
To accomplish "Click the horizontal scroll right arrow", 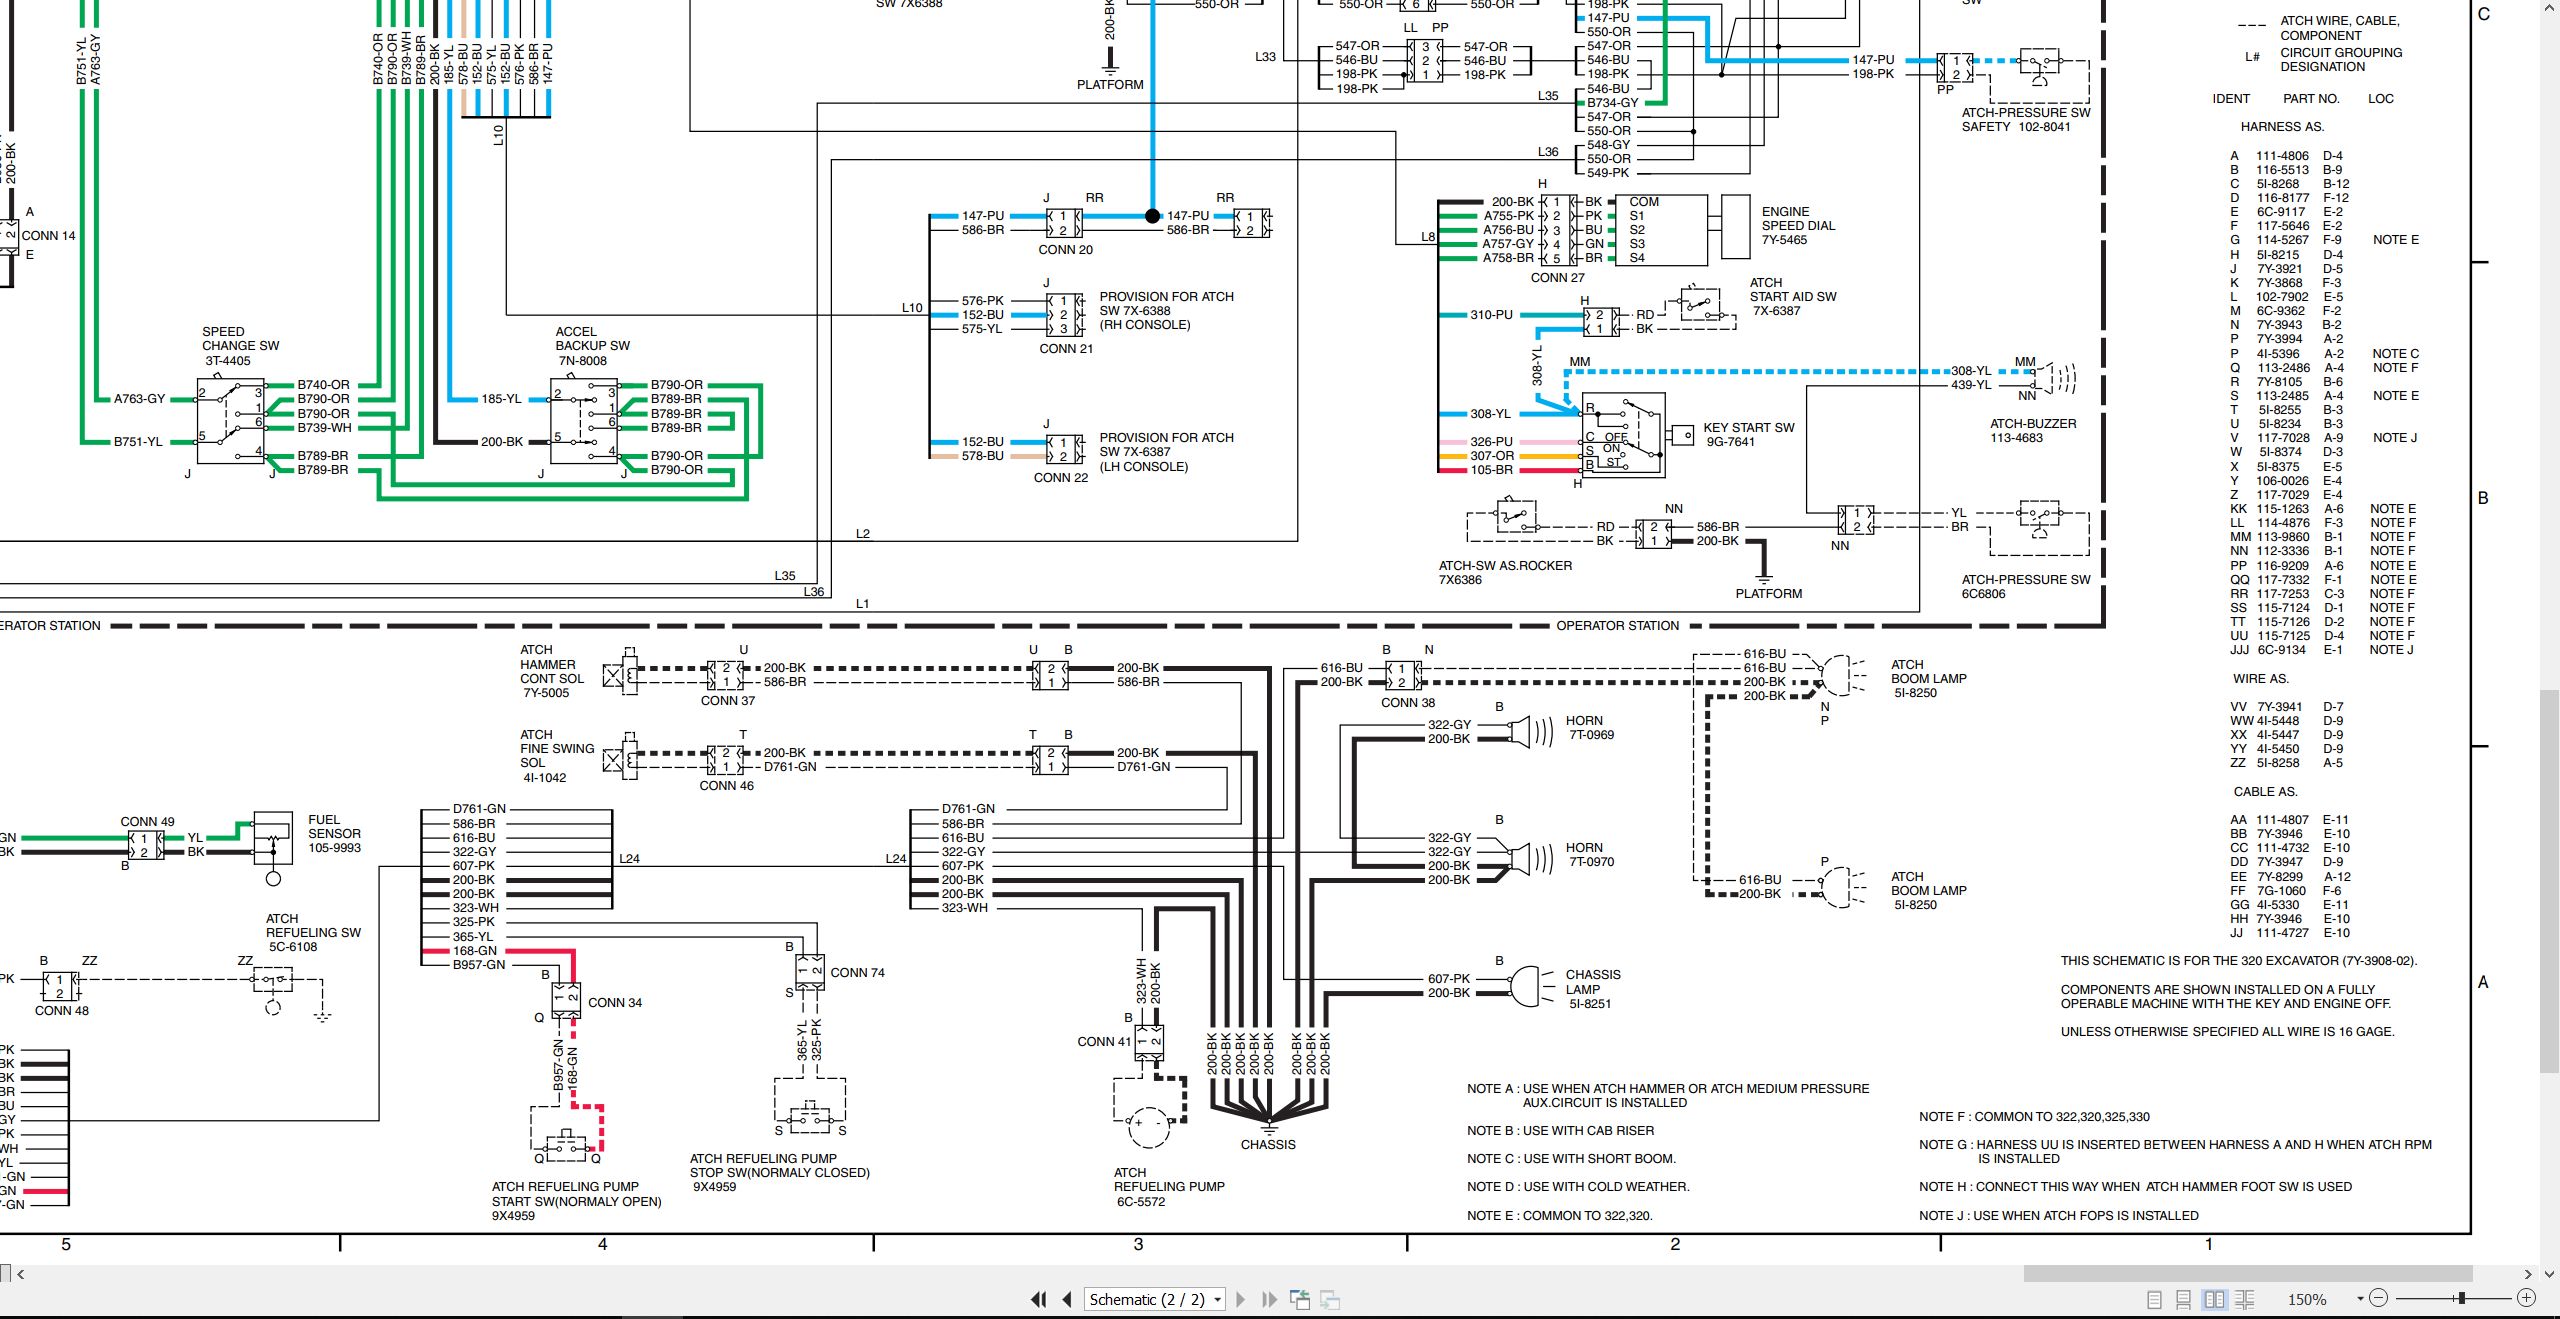I will pos(2528,1274).
